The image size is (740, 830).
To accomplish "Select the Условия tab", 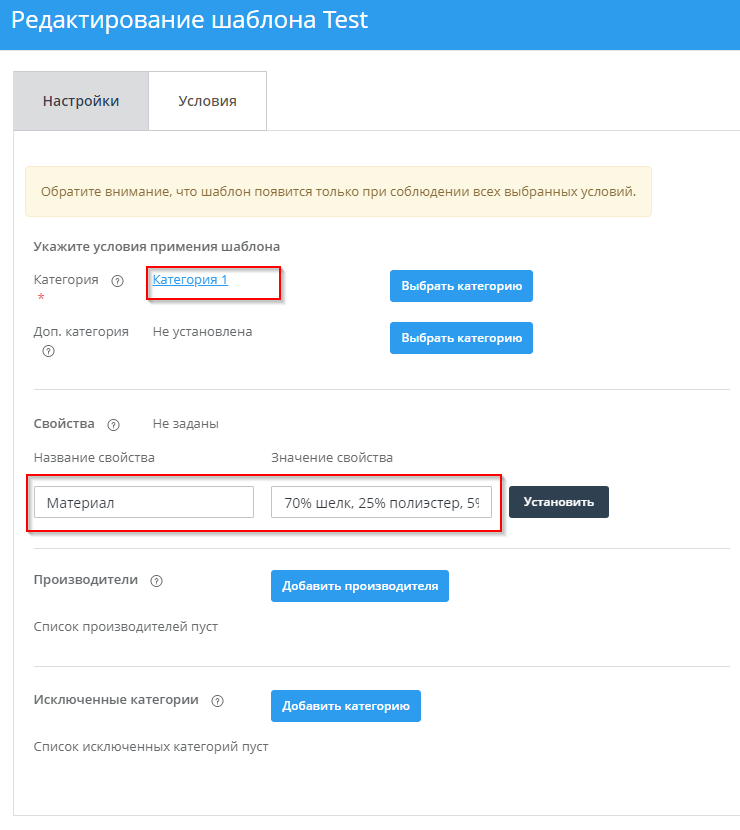I will pyautogui.click(x=207, y=101).
